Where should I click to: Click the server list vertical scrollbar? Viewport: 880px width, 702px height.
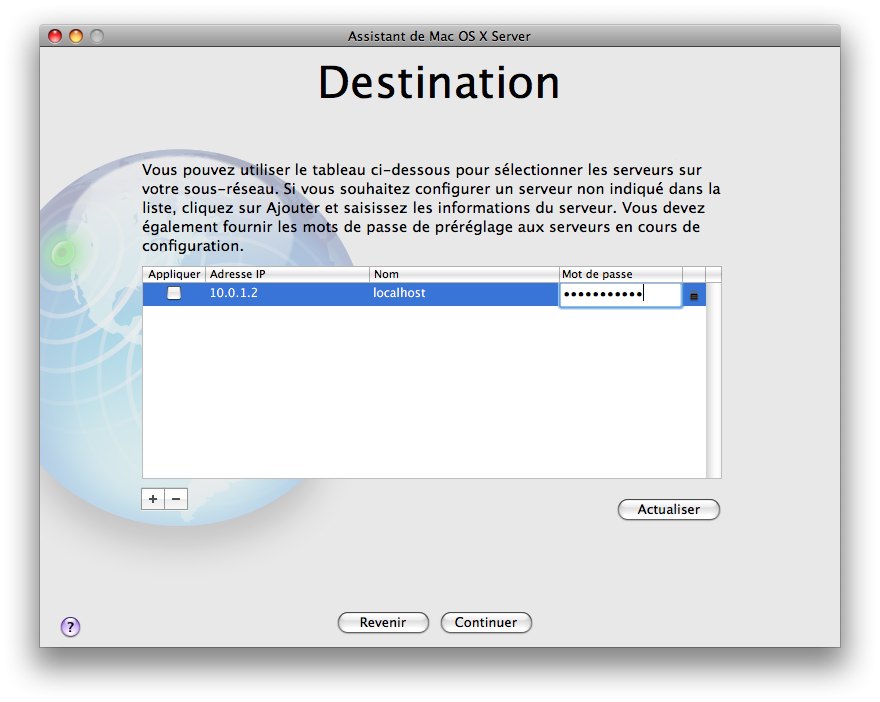pyautogui.click(x=713, y=379)
